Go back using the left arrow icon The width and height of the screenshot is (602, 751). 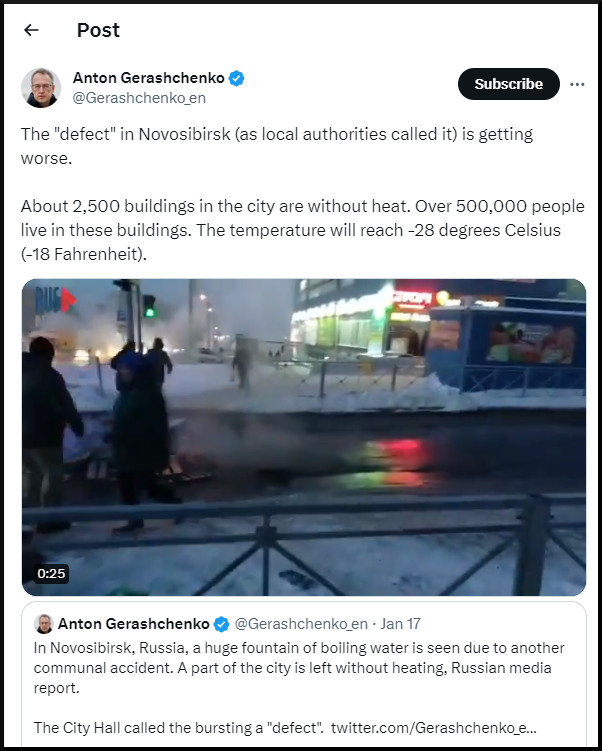tap(31, 30)
